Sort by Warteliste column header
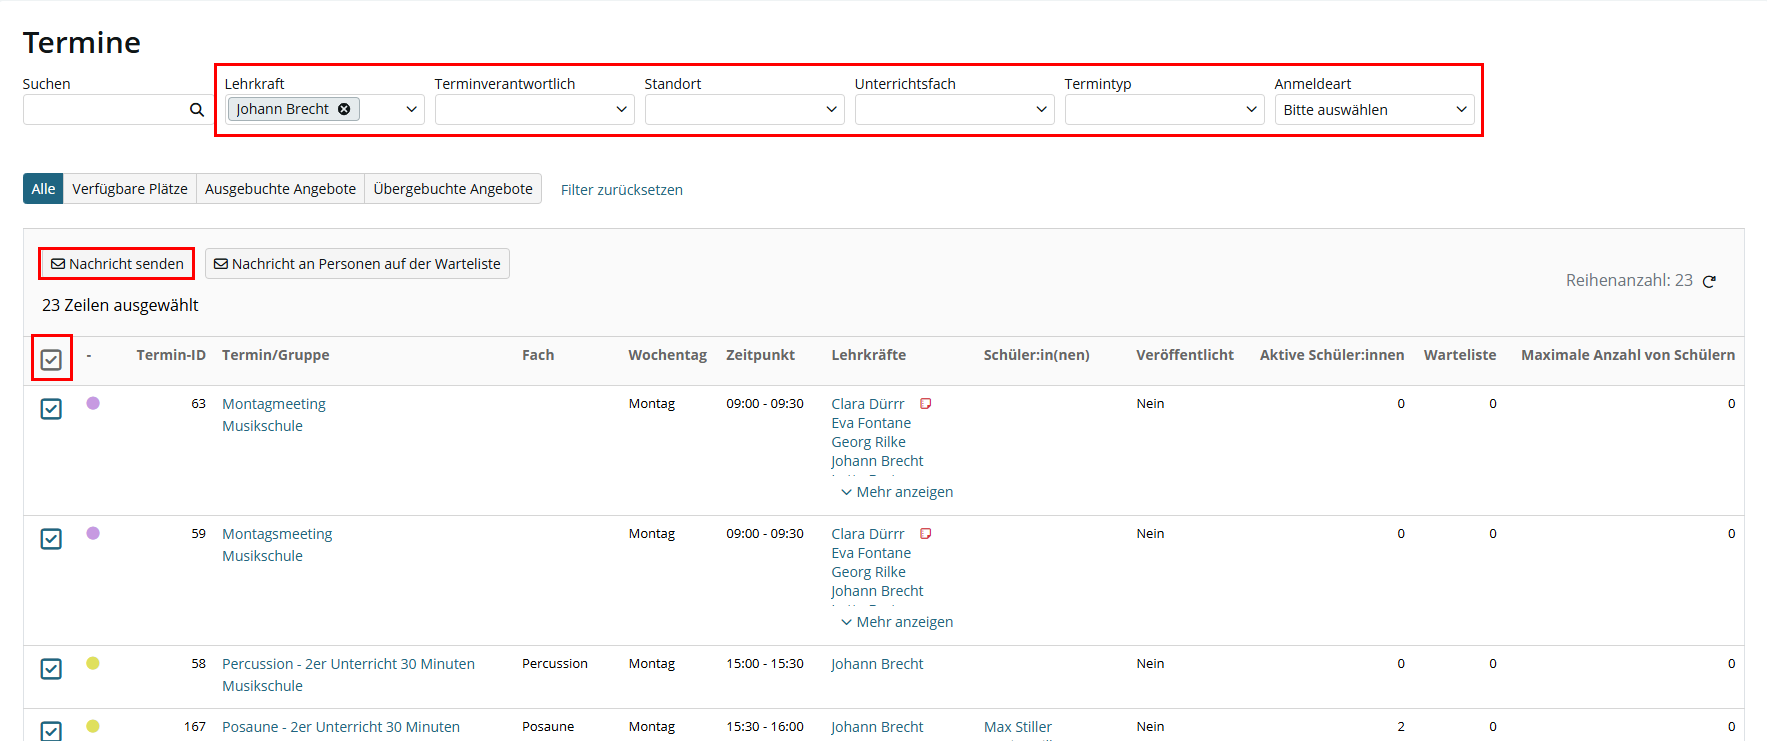The height and width of the screenshot is (741, 1767). coord(1460,355)
